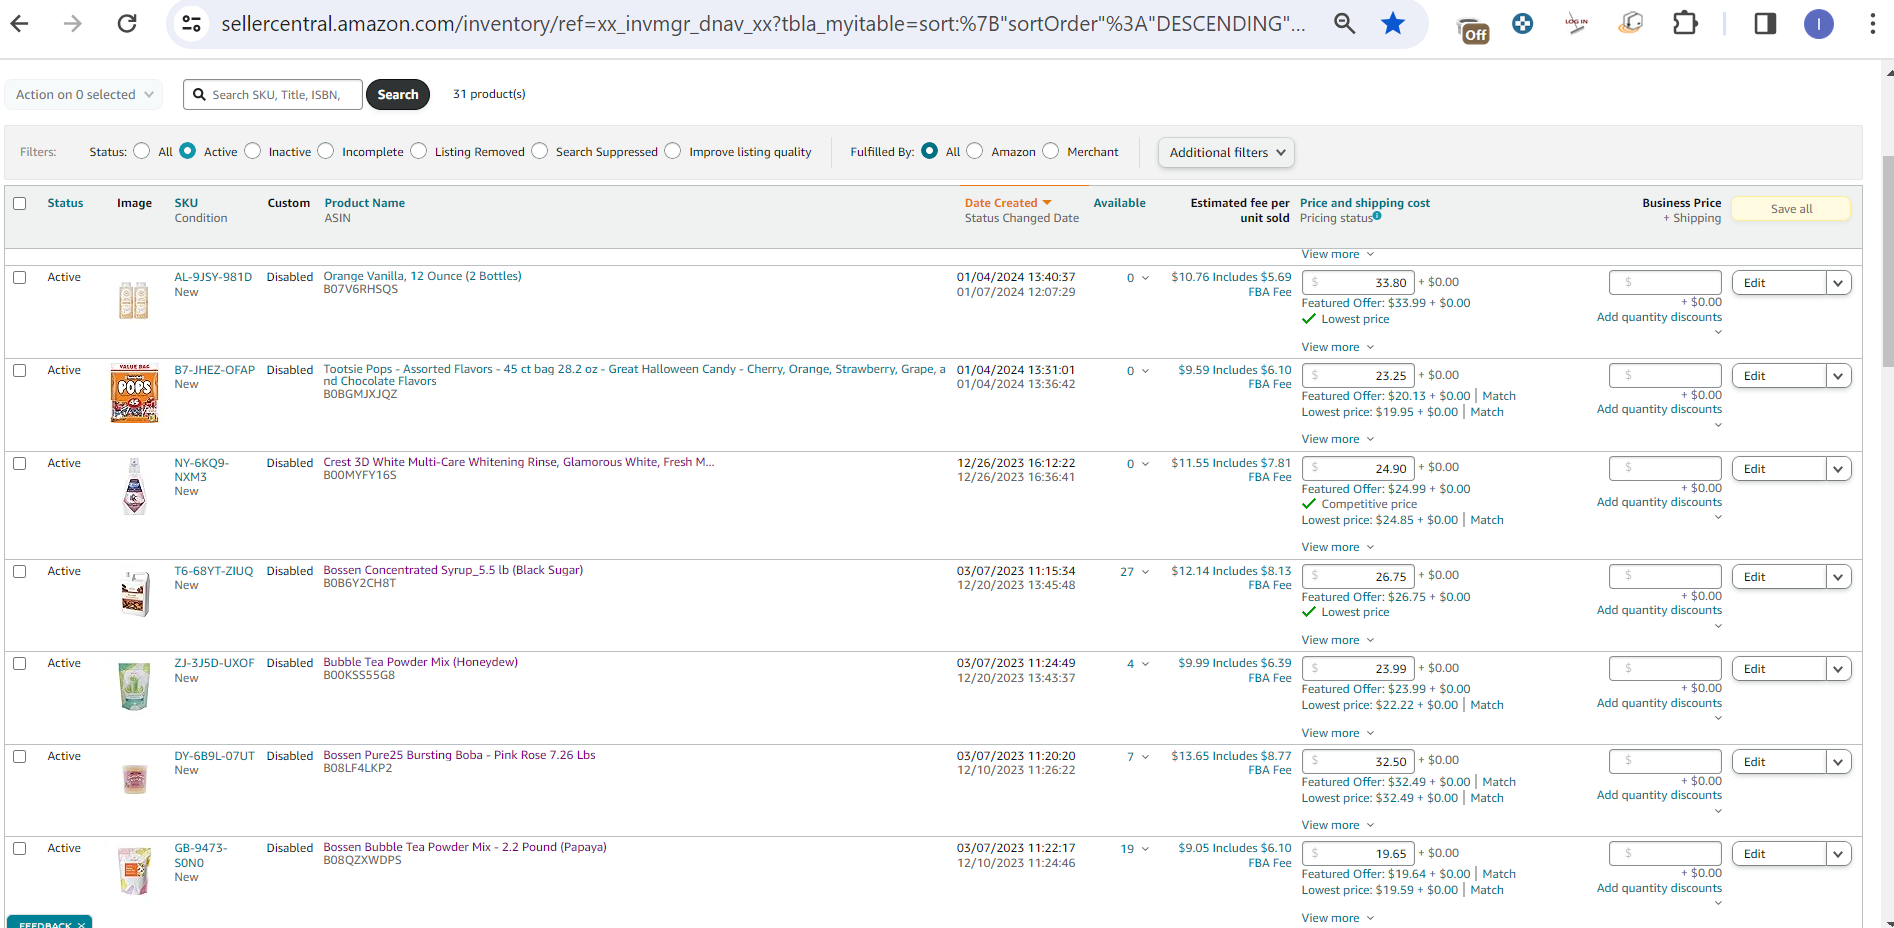Open the Bossen Papaya Powder thumbnail
1894x928 pixels.
[x=134, y=871]
